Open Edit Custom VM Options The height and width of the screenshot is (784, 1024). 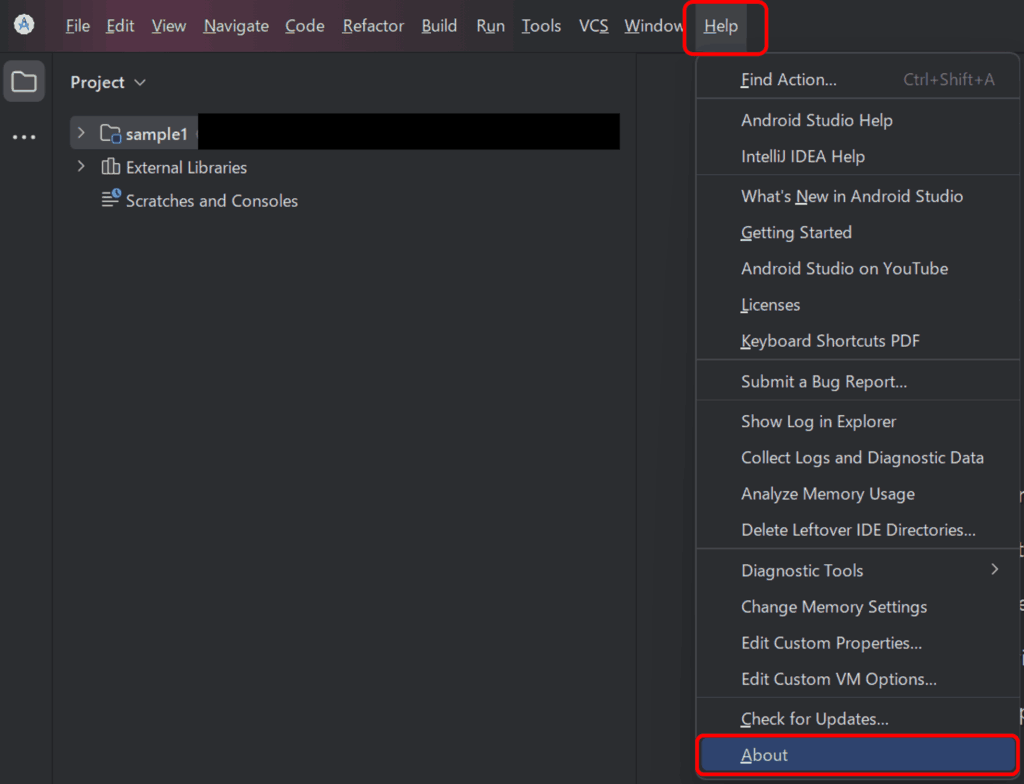838,679
